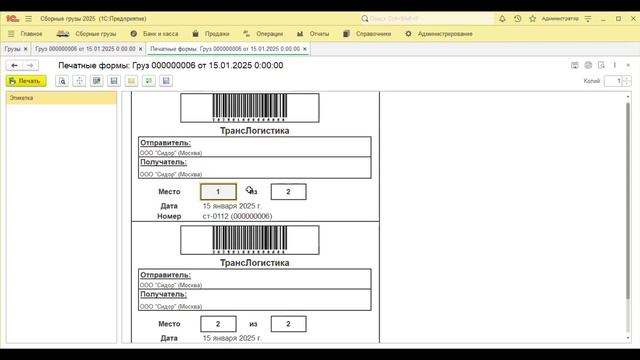Click the first form header icon left of printer

575,65
